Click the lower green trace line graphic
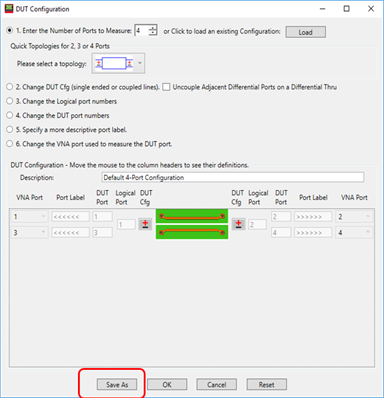Image resolution: width=384 pixels, height=398 pixels. pyautogui.click(x=192, y=232)
